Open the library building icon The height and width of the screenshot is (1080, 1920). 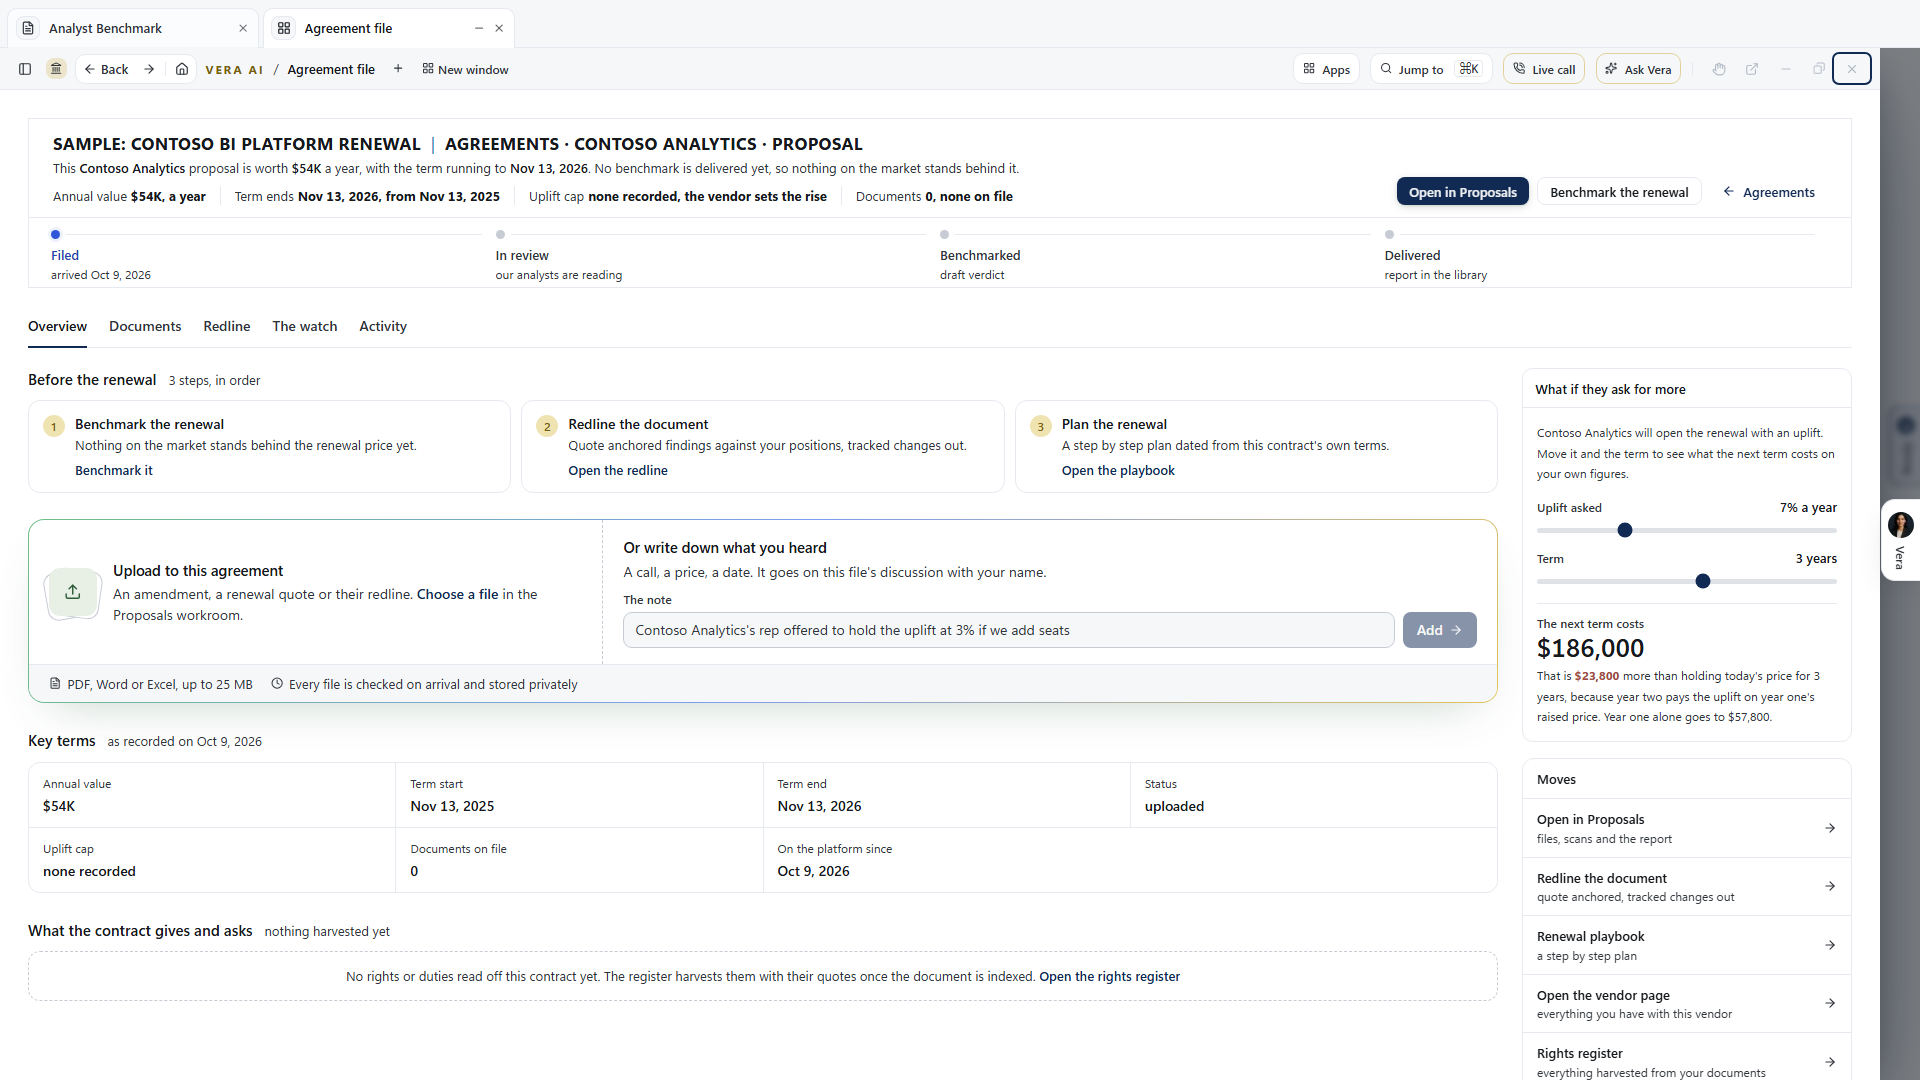click(x=56, y=69)
